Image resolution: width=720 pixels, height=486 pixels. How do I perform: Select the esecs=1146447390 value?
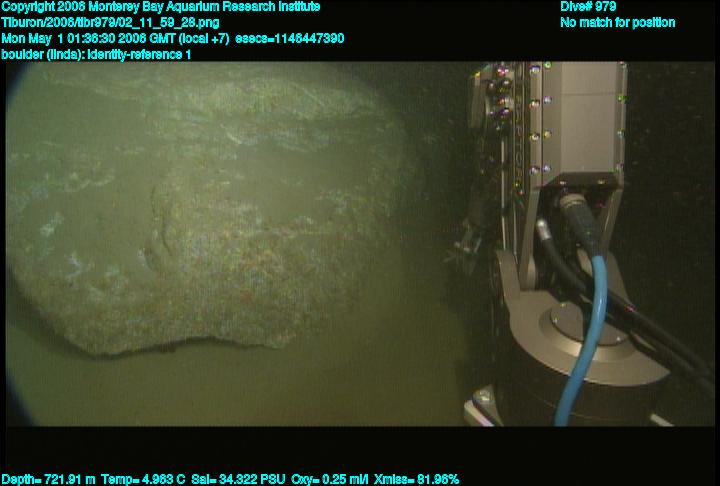(289, 38)
